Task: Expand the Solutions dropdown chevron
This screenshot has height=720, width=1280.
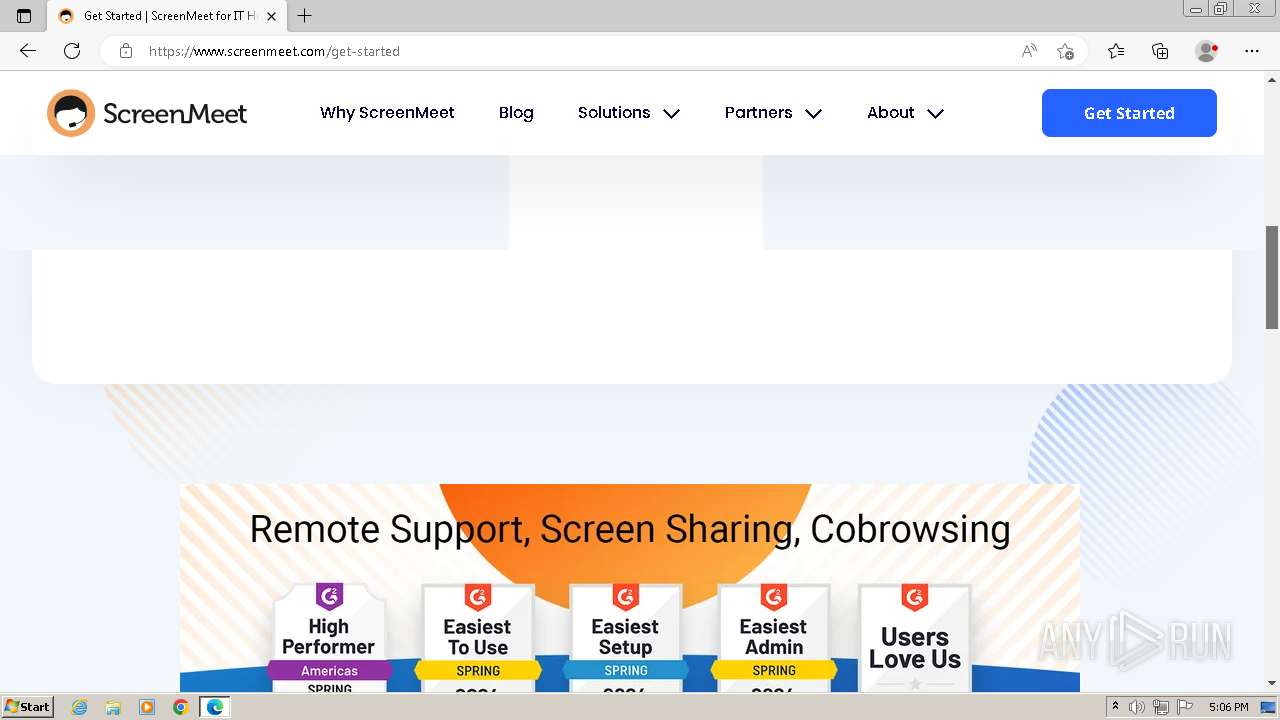Action: [x=672, y=114]
